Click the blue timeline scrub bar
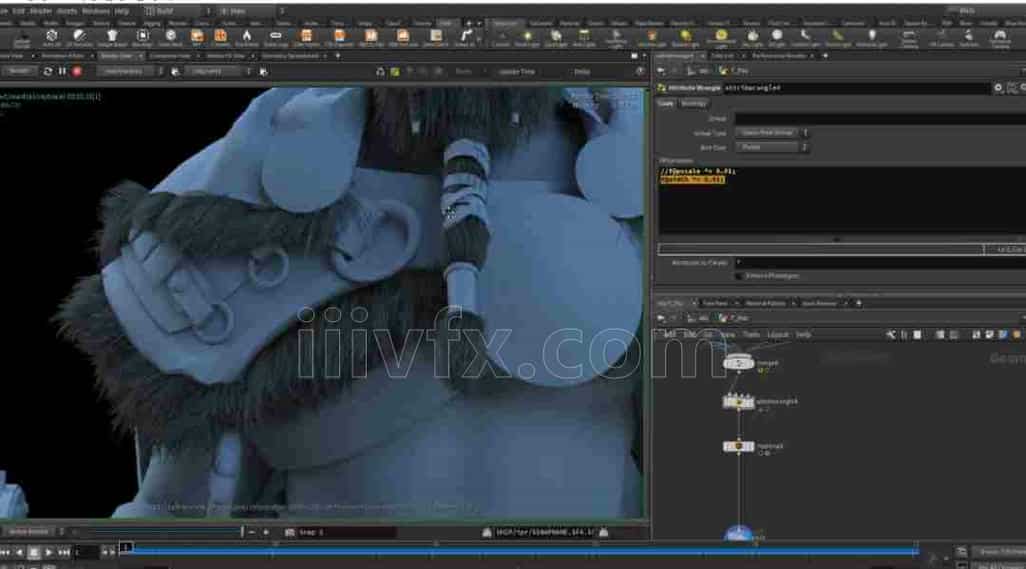 pos(523,552)
